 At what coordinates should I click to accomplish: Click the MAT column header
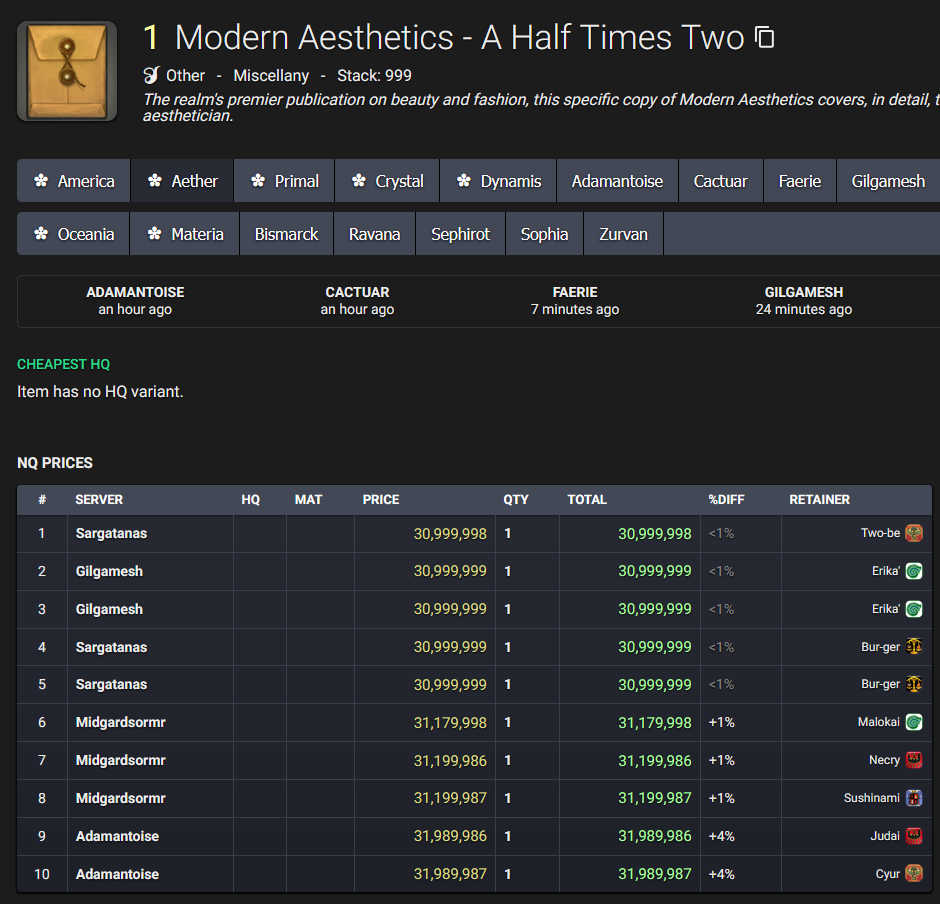(x=308, y=499)
